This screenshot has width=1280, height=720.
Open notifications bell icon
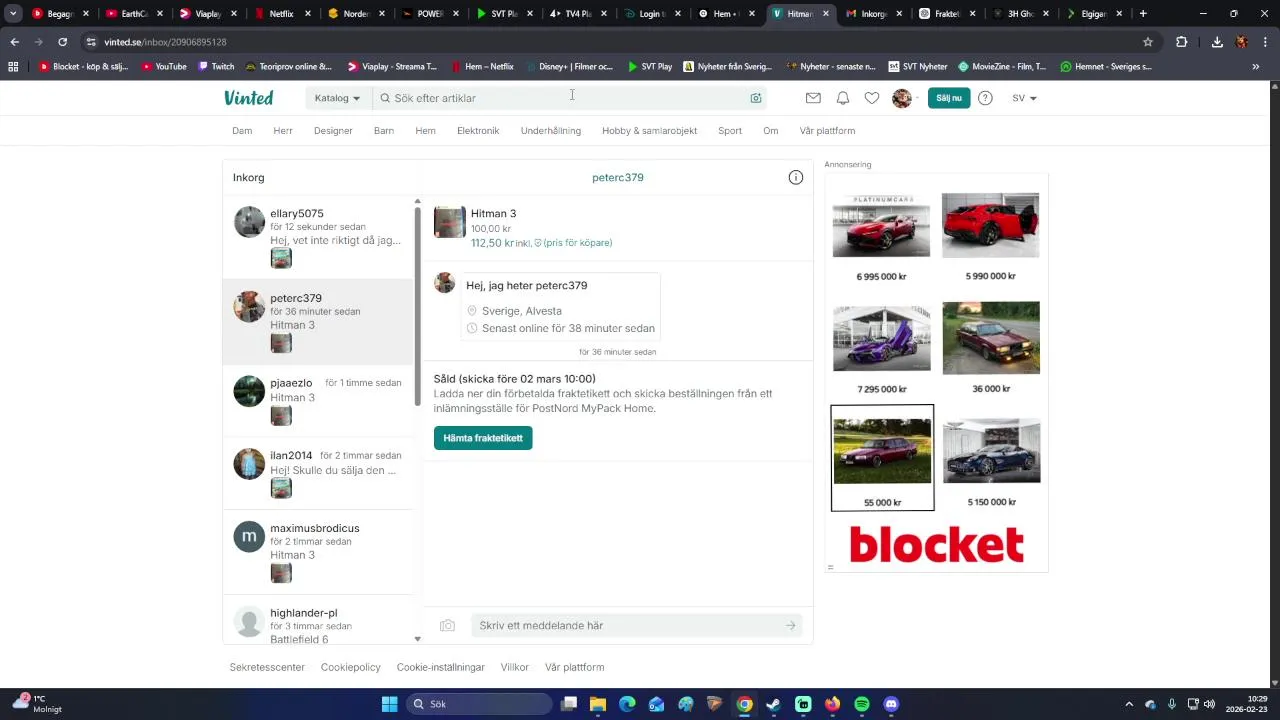coord(843,98)
